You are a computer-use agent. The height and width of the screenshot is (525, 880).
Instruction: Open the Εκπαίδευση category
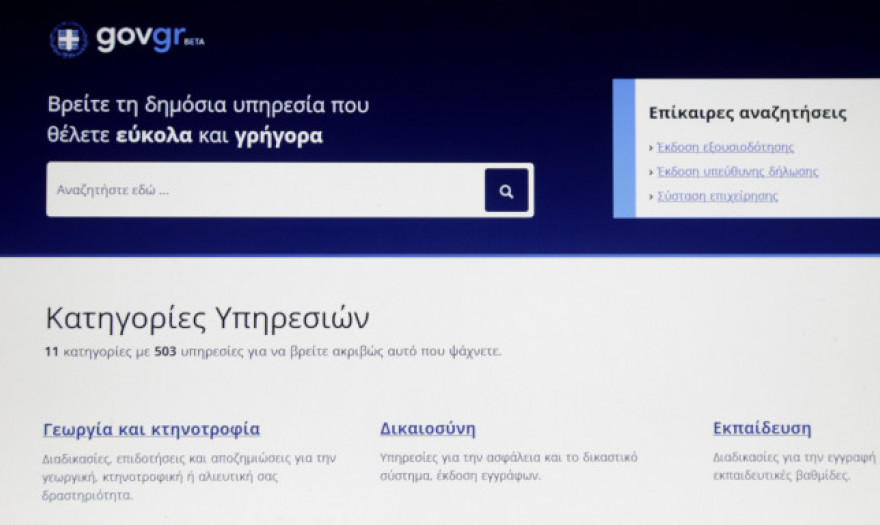tap(762, 428)
